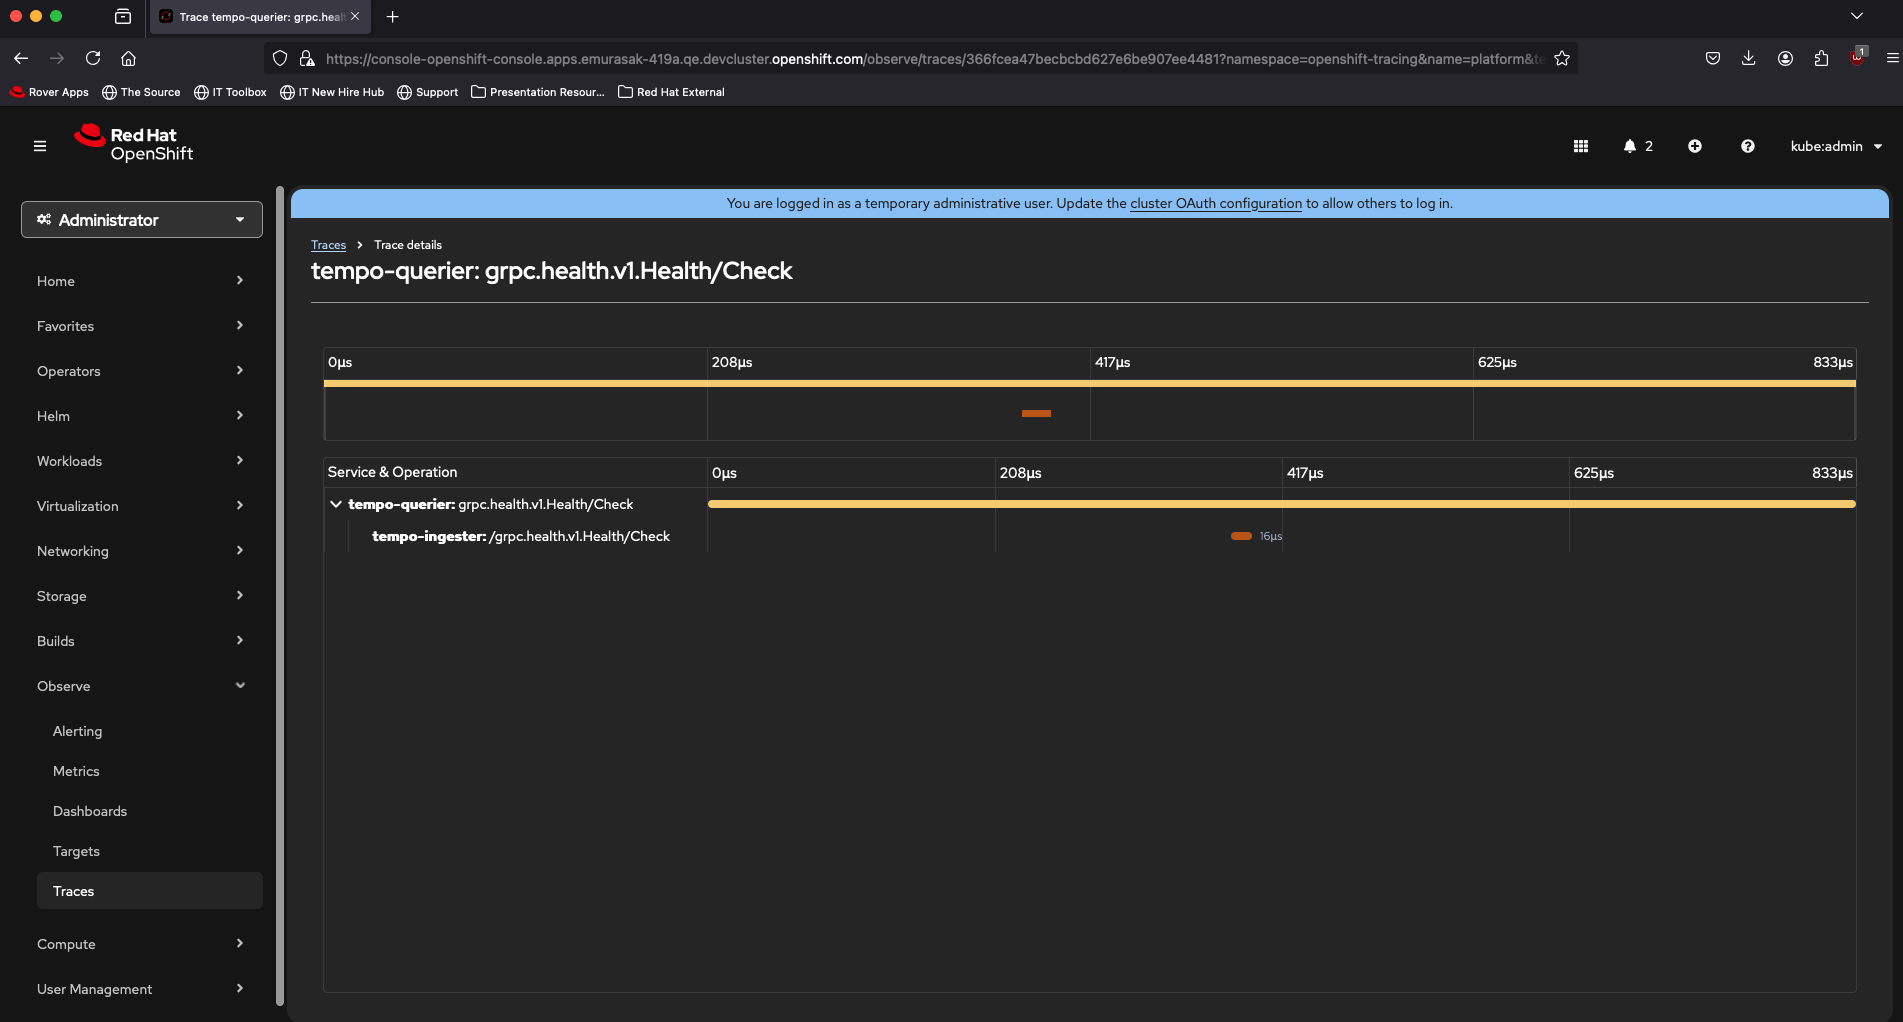Open the kube:admin user menu
Viewport: 1903px width, 1022px height.
[x=1836, y=146]
